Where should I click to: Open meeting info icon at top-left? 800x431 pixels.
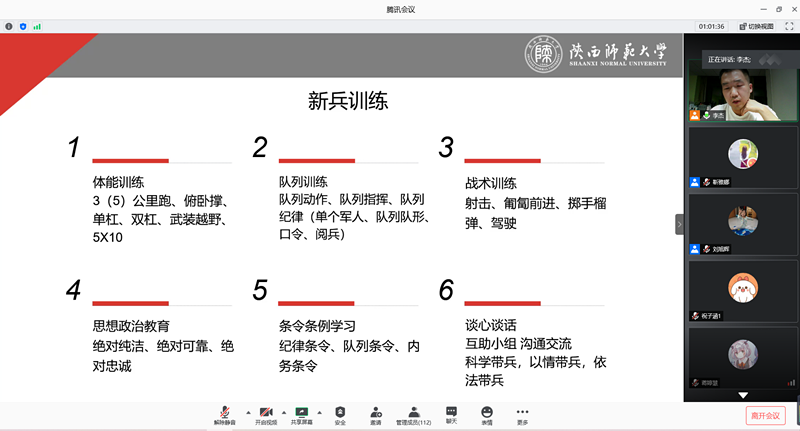[9, 26]
